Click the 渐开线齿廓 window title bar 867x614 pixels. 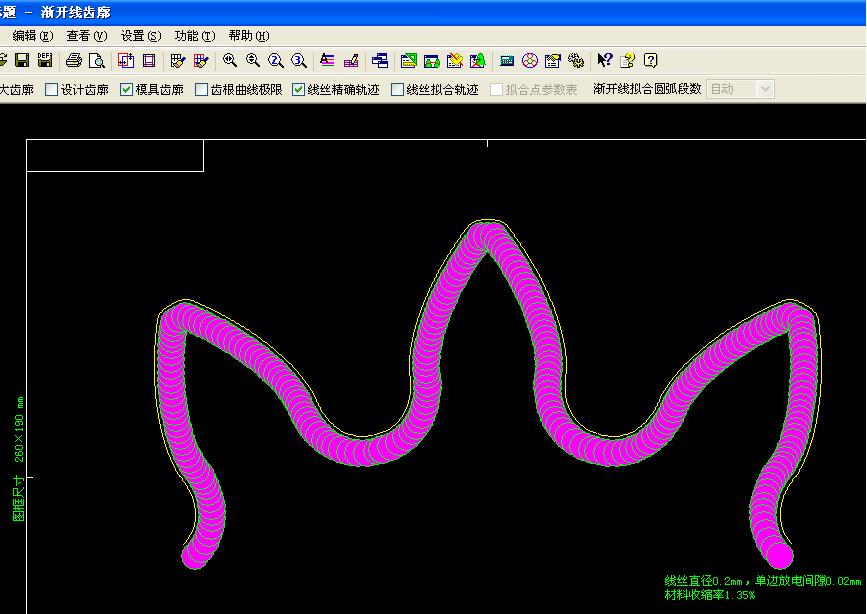click(x=434, y=12)
